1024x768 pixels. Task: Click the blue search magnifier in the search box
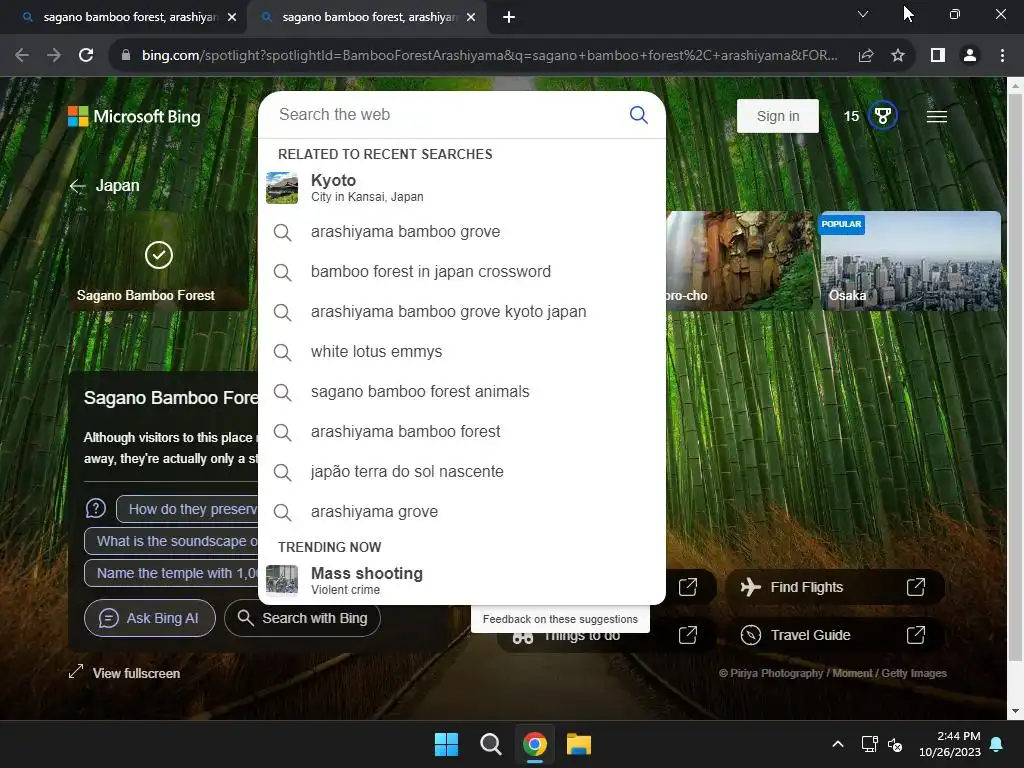(638, 115)
